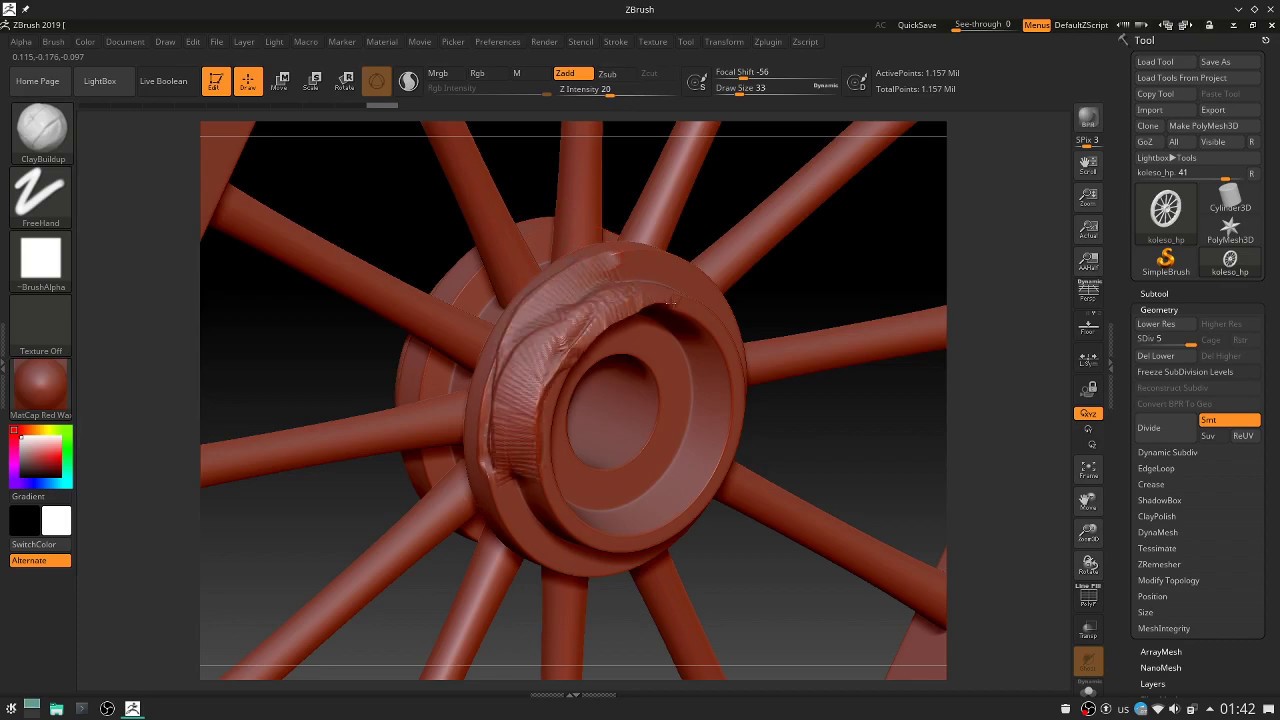Open the Preferences menu
Screen dimensions: 1280x720
pyautogui.click(x=498, y=42)
